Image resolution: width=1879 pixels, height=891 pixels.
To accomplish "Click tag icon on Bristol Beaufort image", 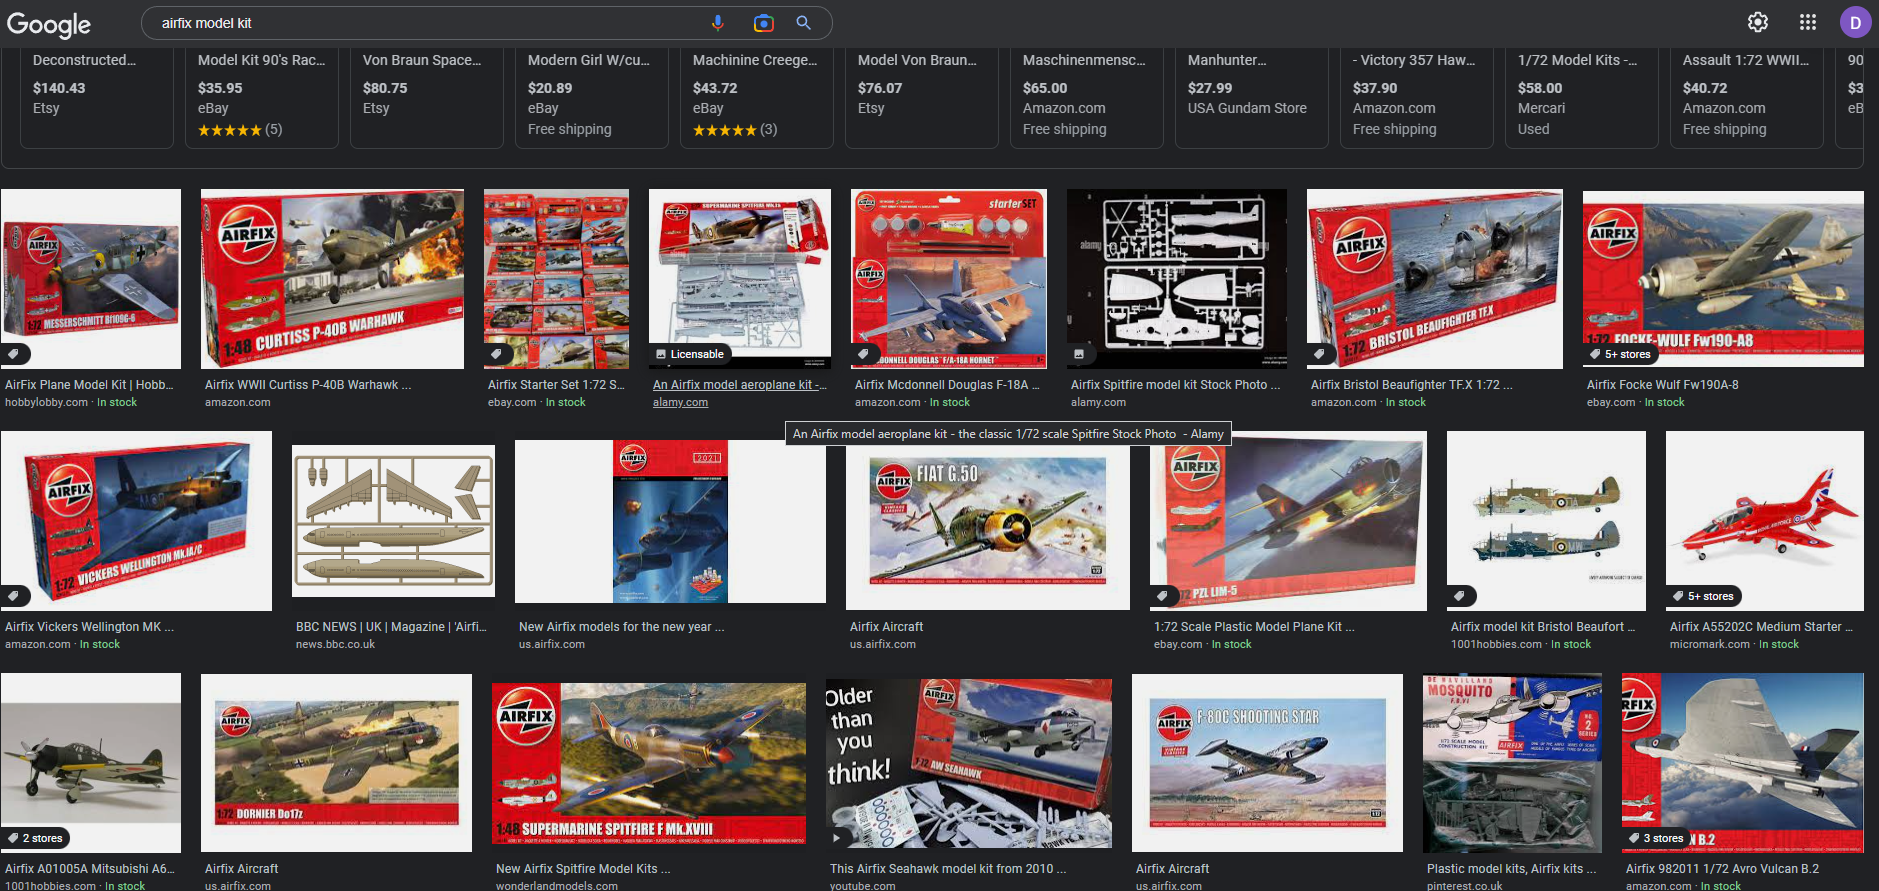I will coord(1461,596).
